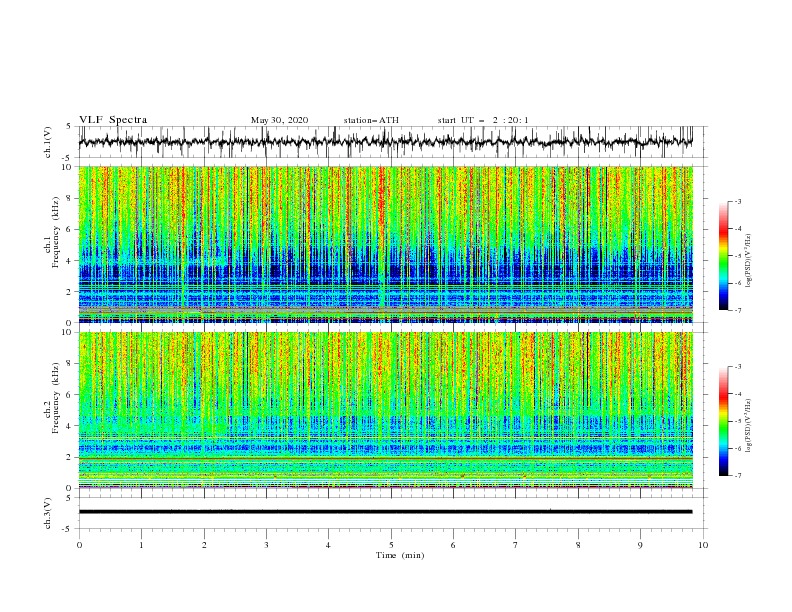Click the "9" tick on time axis
The width and height of the screenshot is (792, 612).
[640, 545]
